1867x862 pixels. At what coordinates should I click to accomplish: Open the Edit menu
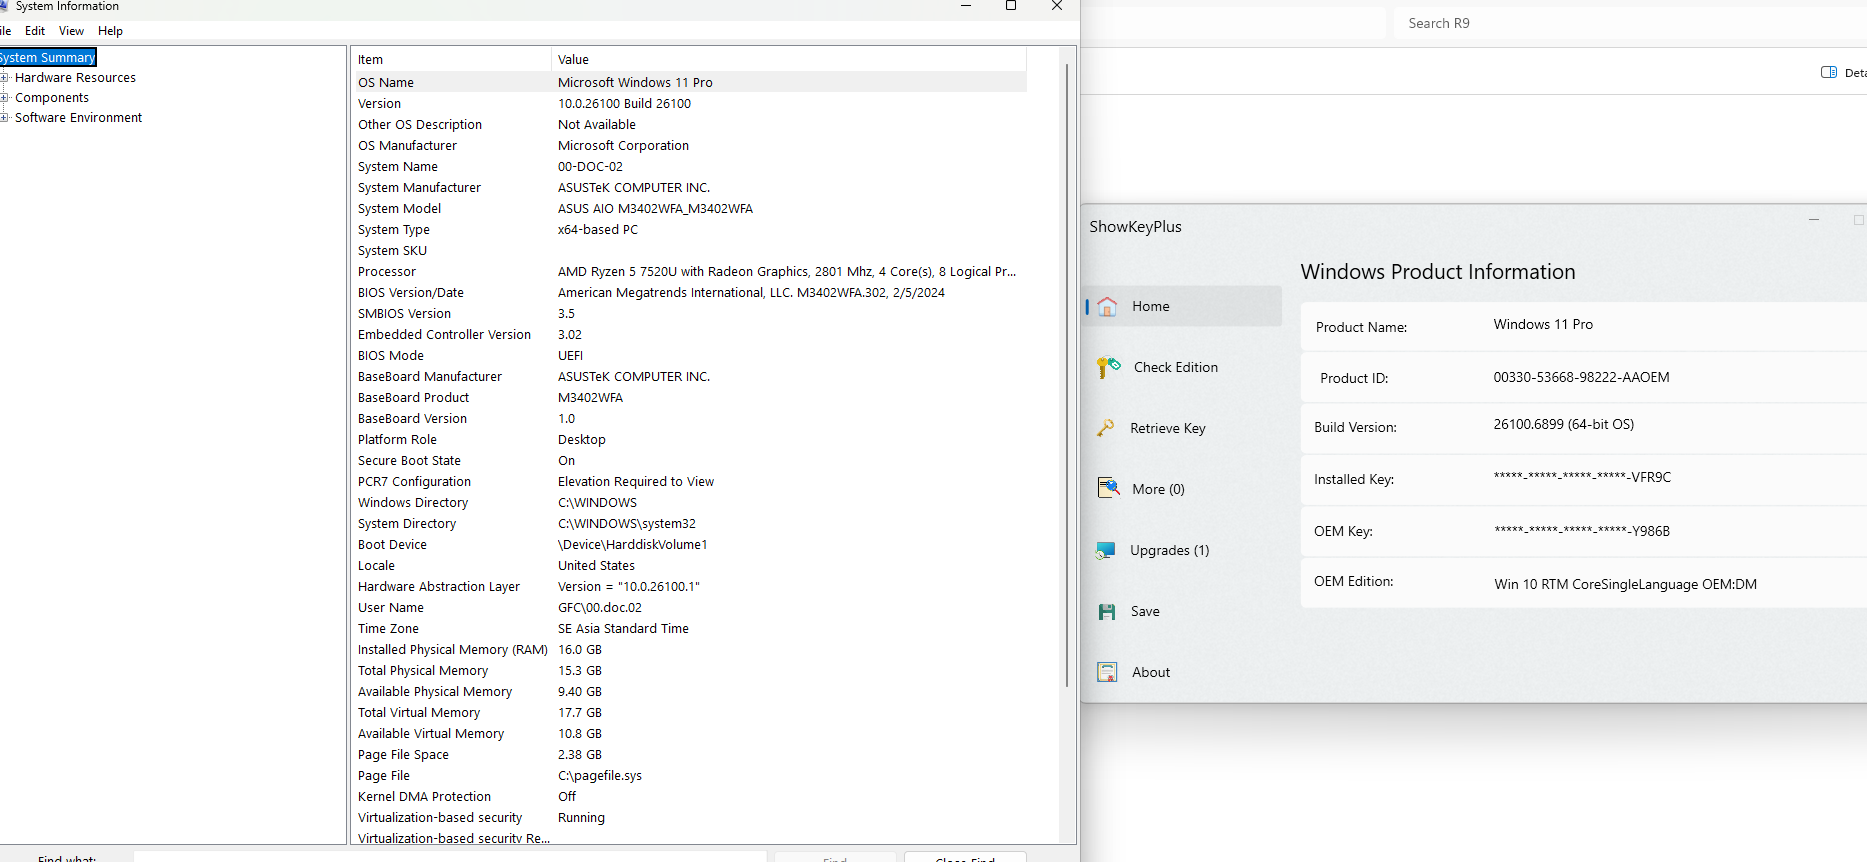coord(35,31)
